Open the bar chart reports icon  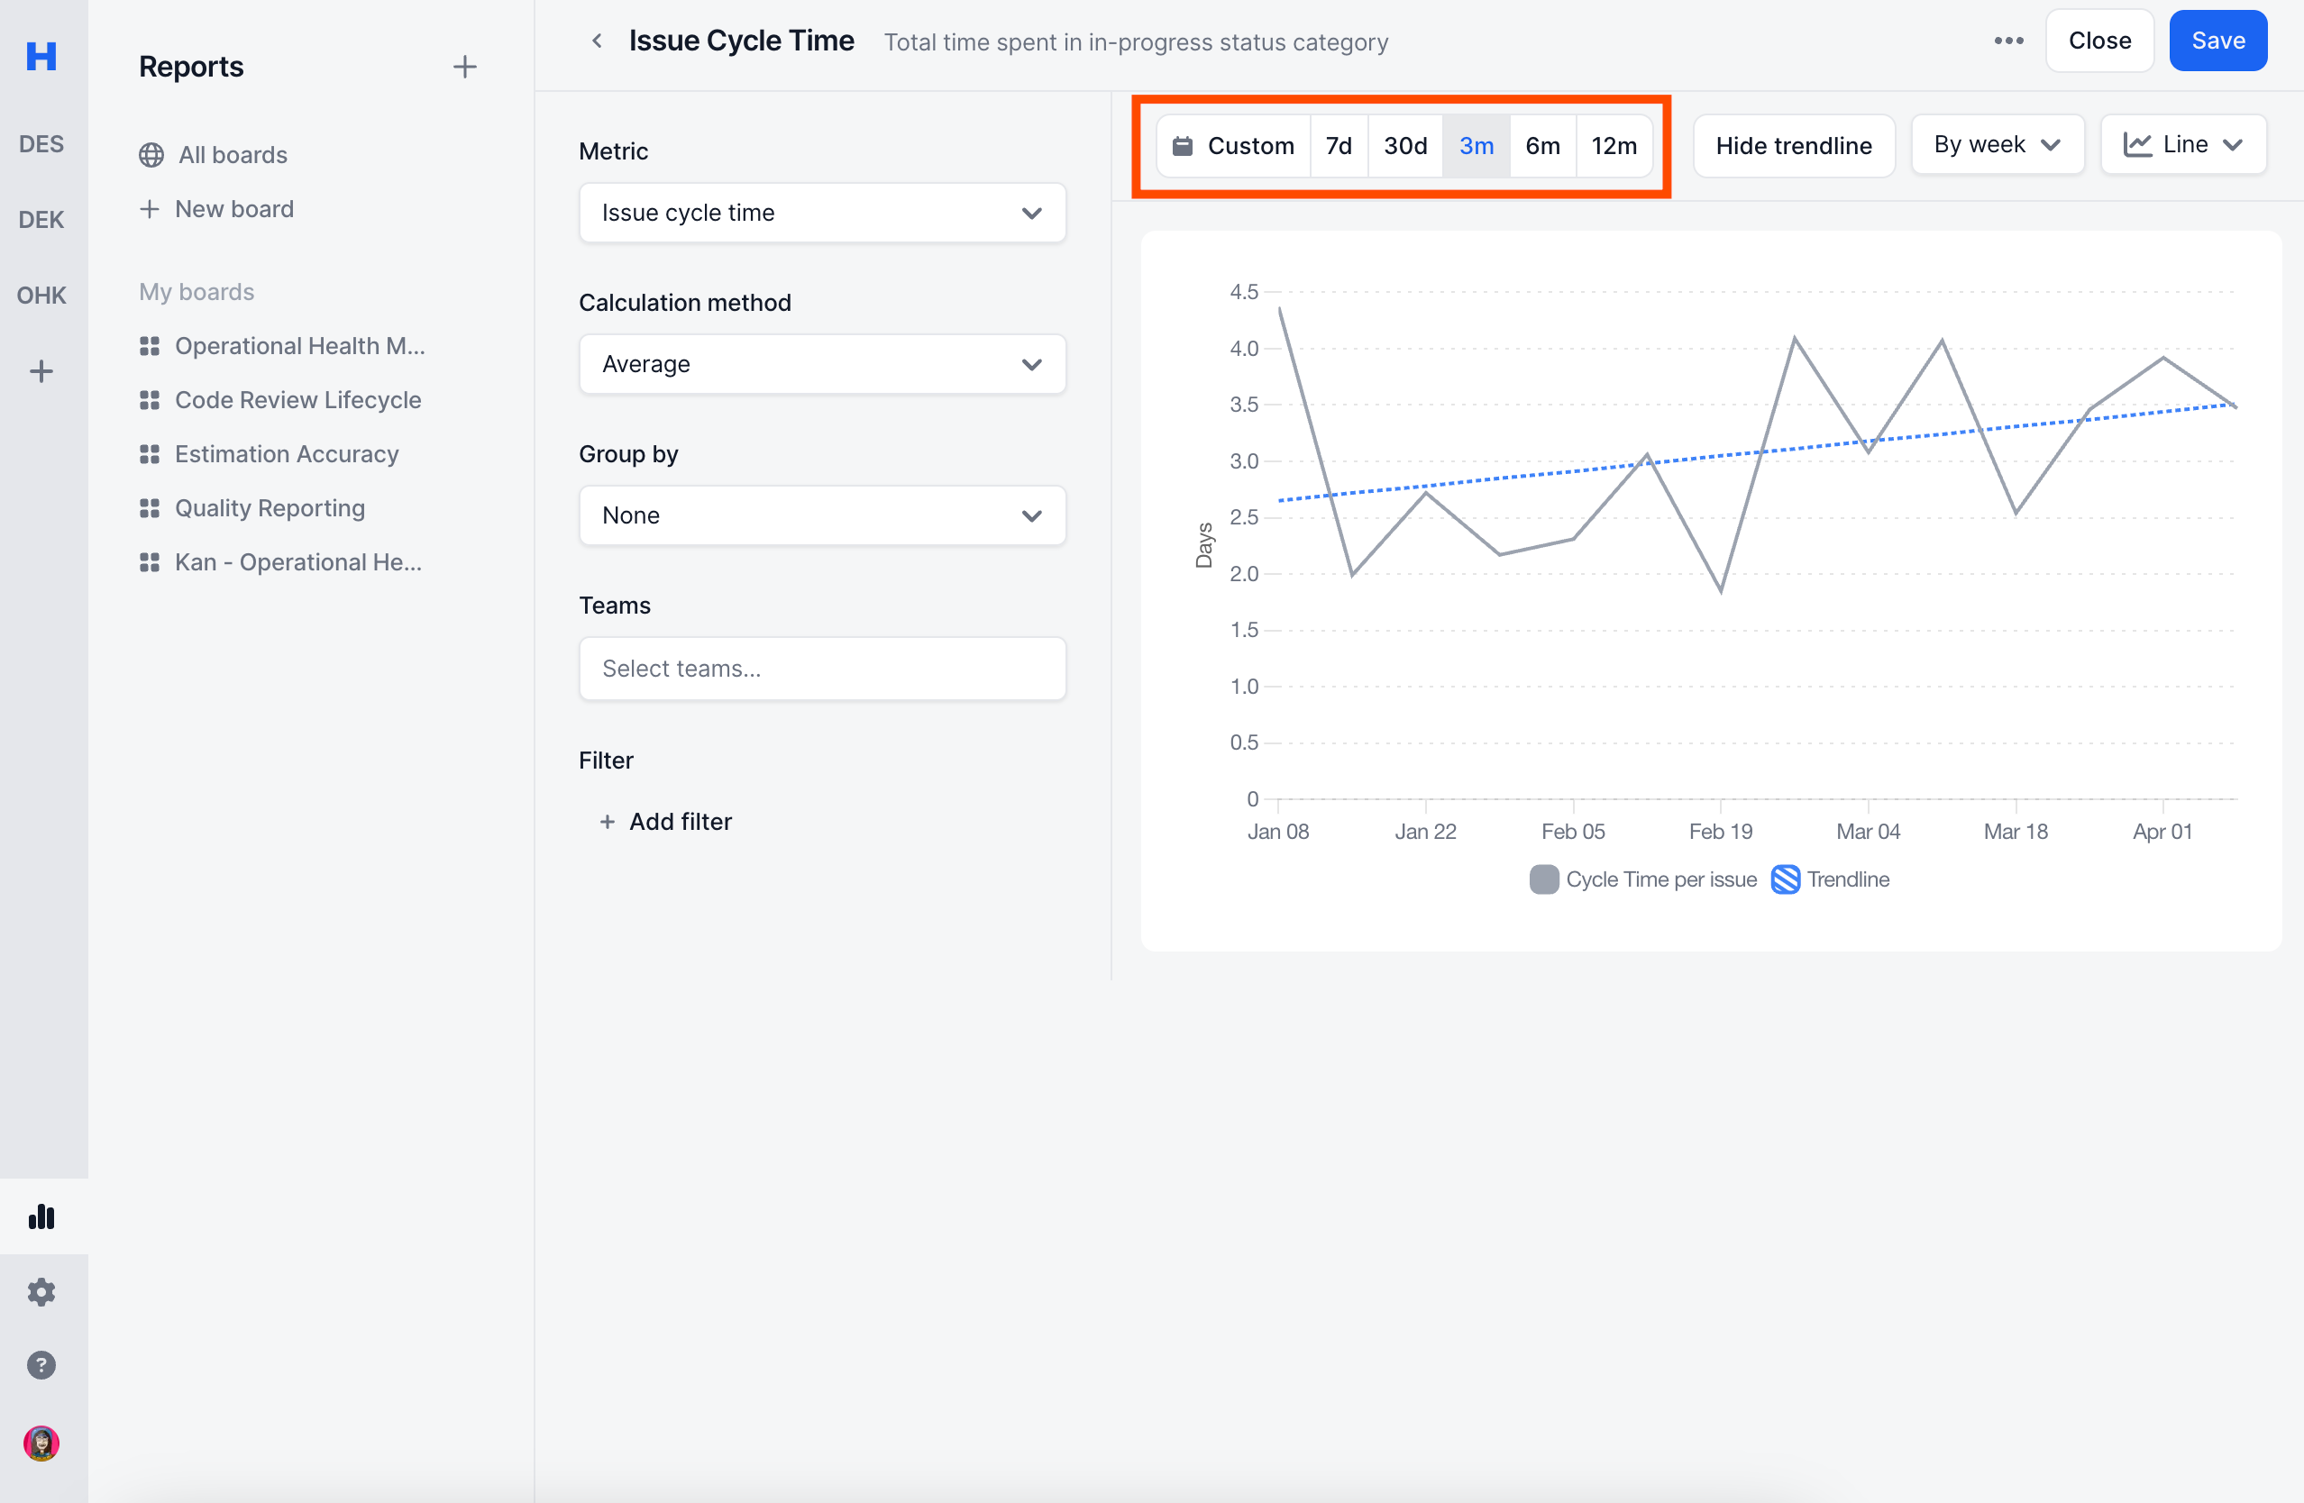[41, 1216]
